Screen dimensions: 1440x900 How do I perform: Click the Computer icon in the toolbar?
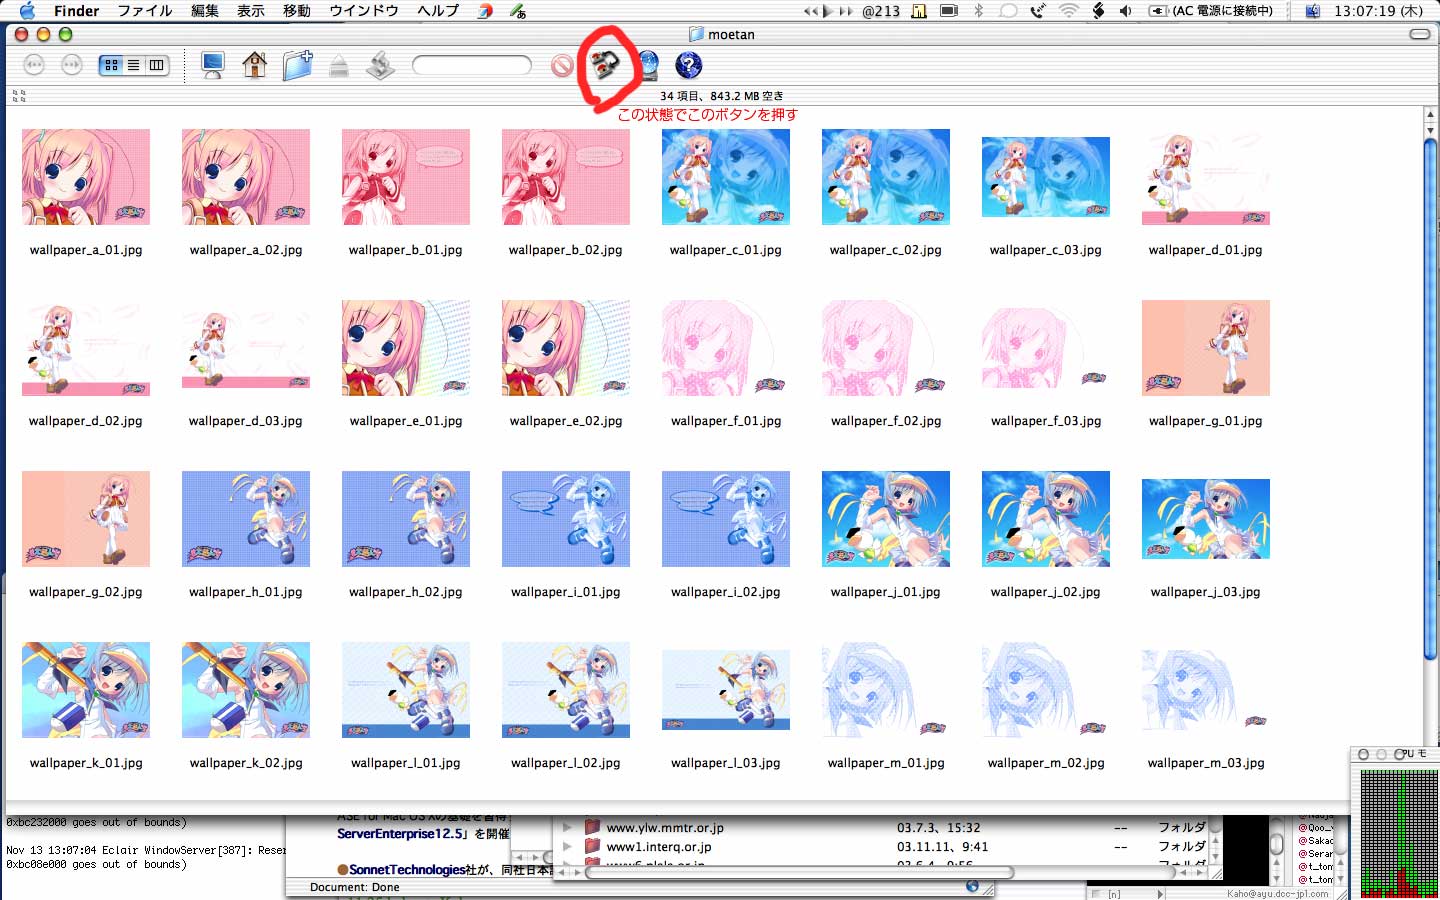coord(212,66)
